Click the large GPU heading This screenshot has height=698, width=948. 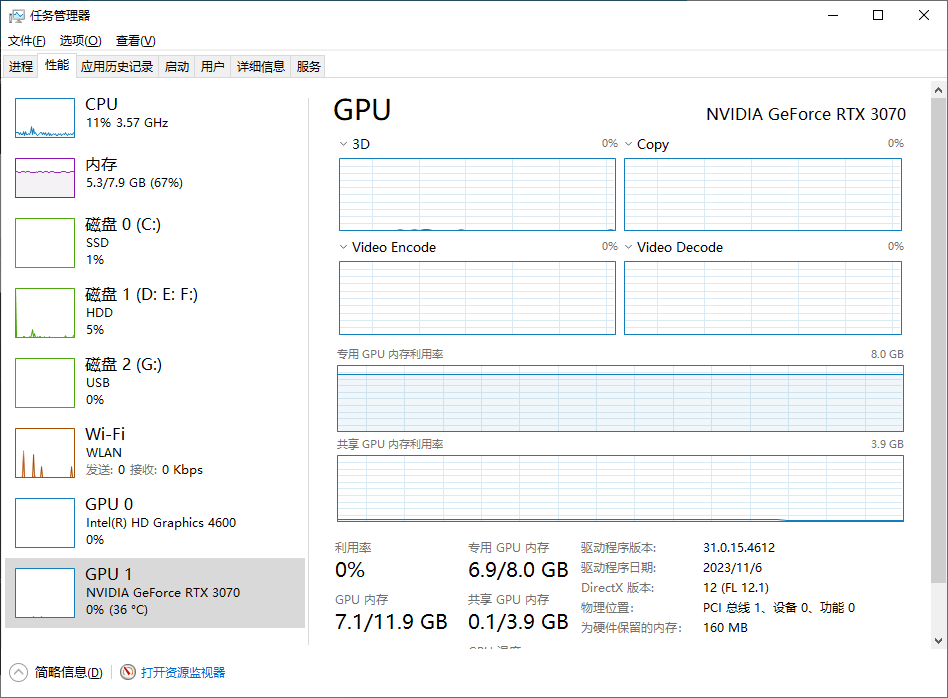pyautogui.click(x=362, y=110)
